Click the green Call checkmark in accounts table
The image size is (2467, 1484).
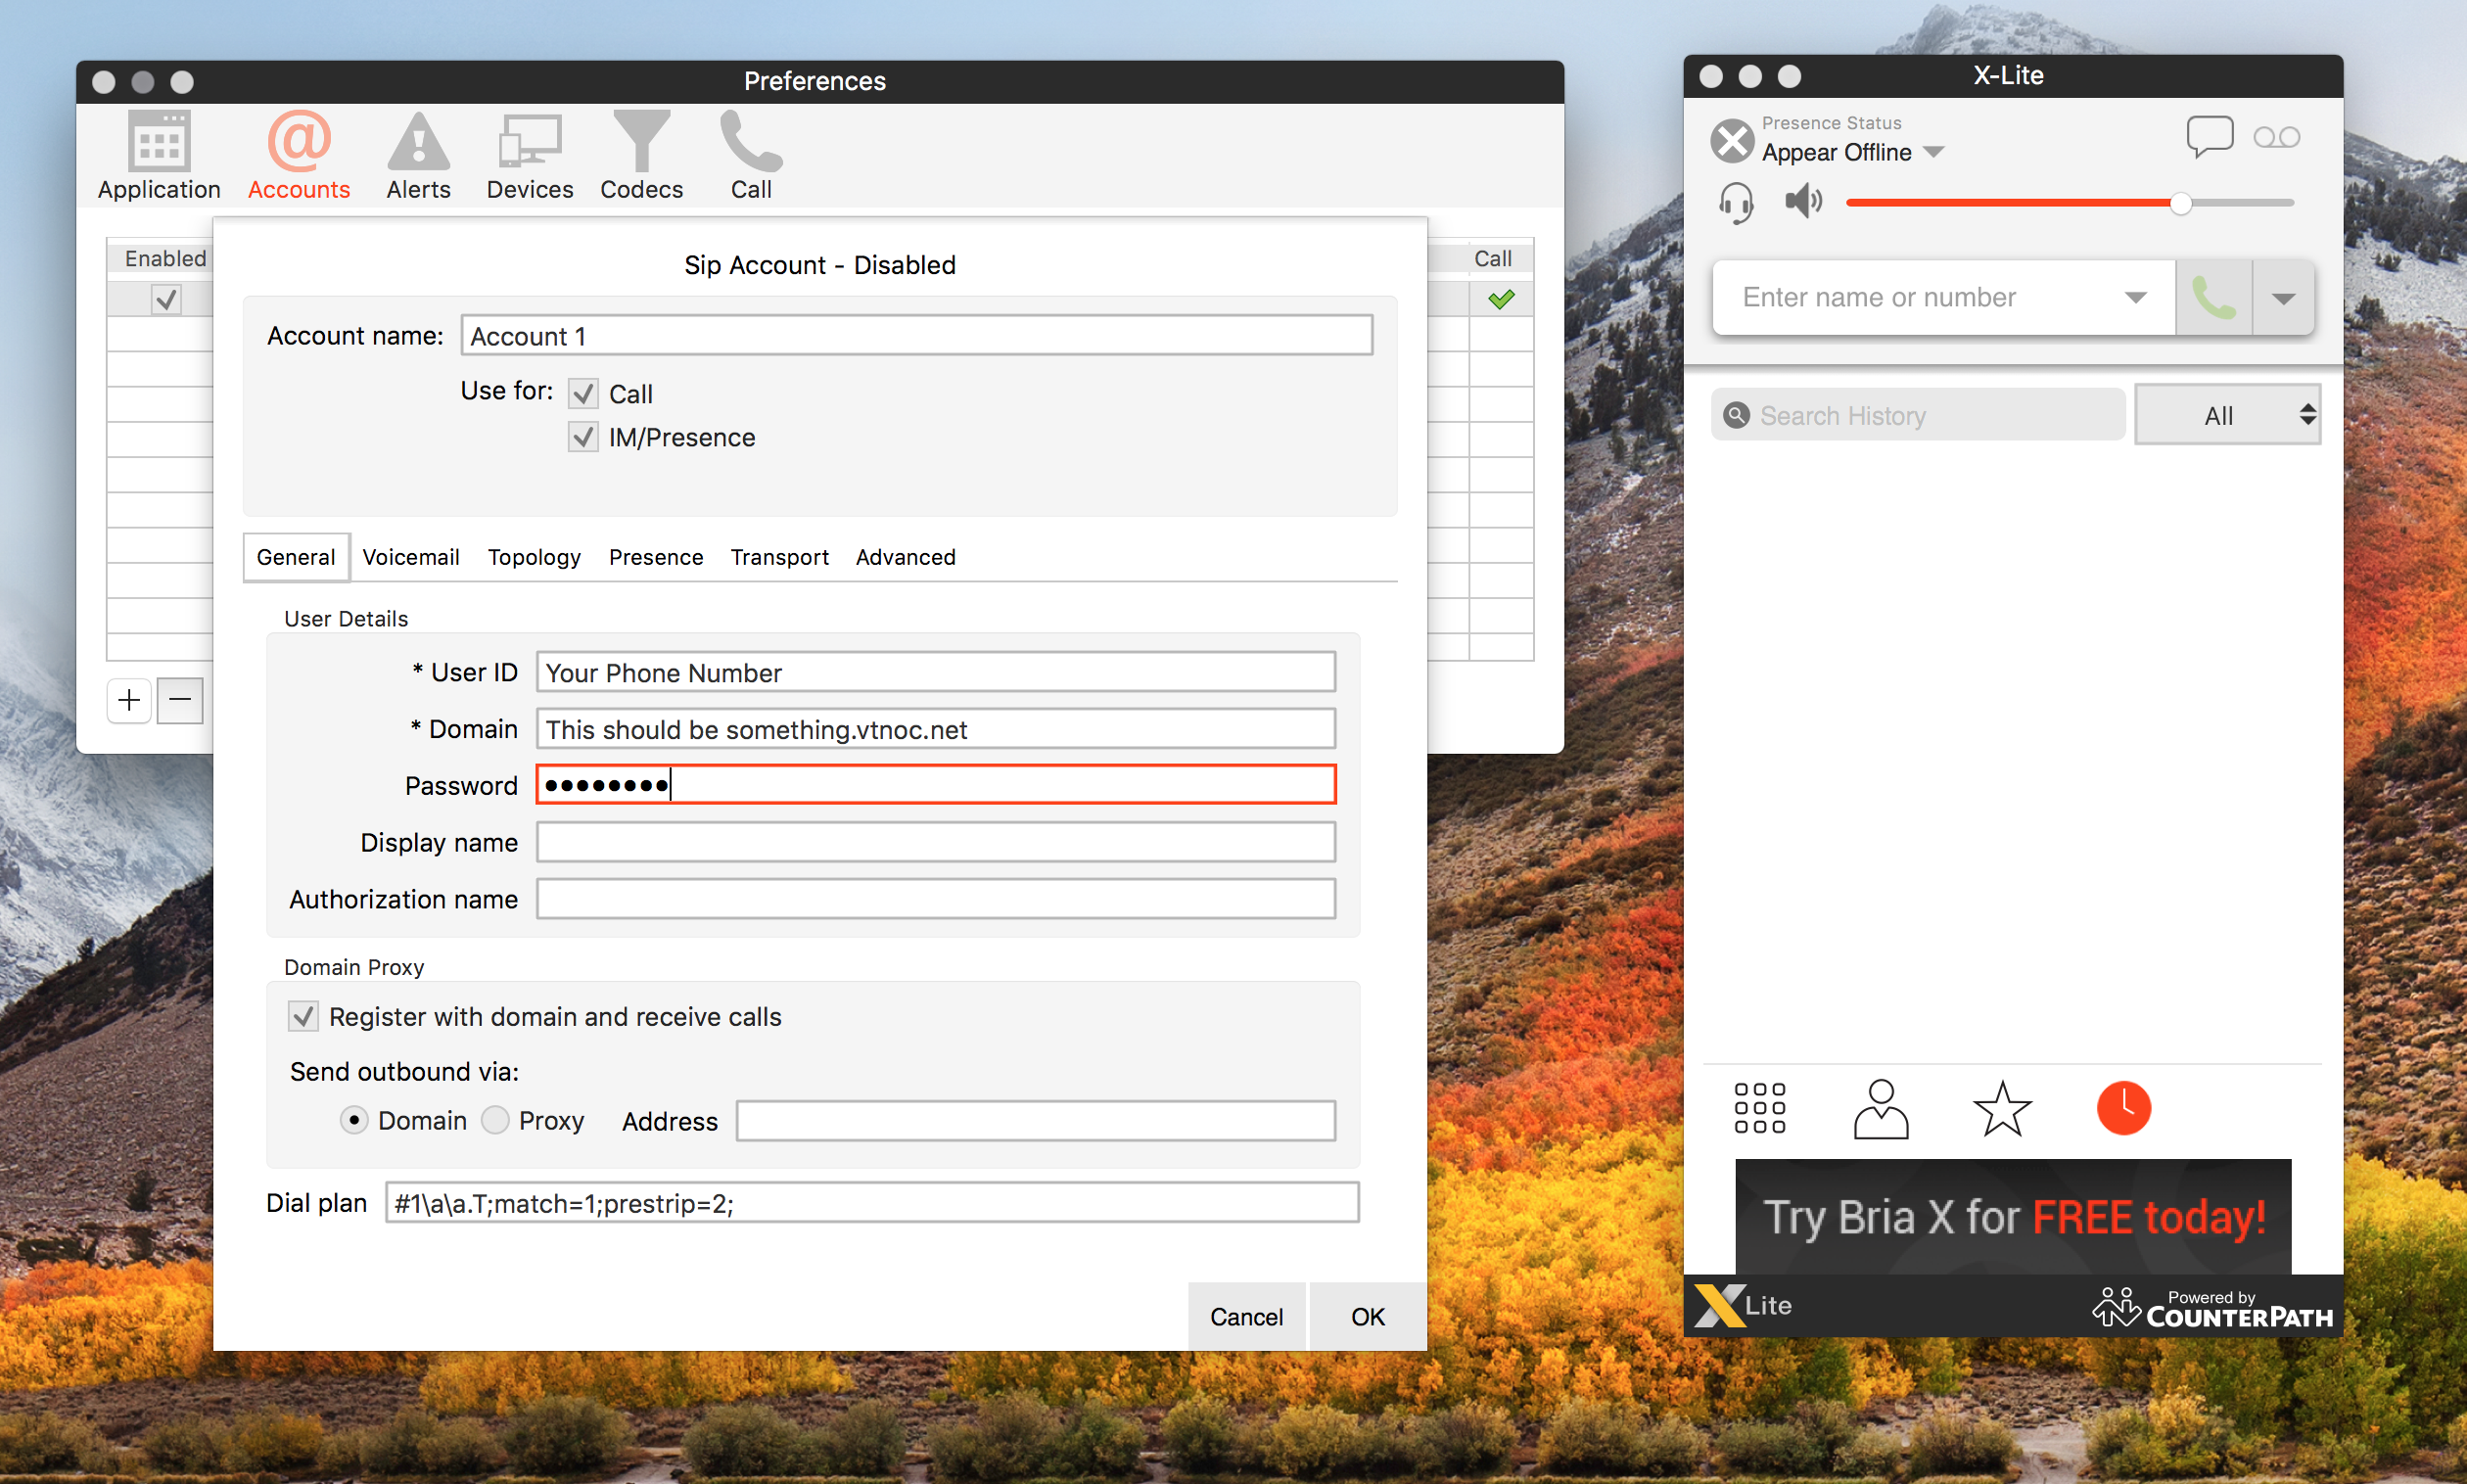[x=1501, y=299]
